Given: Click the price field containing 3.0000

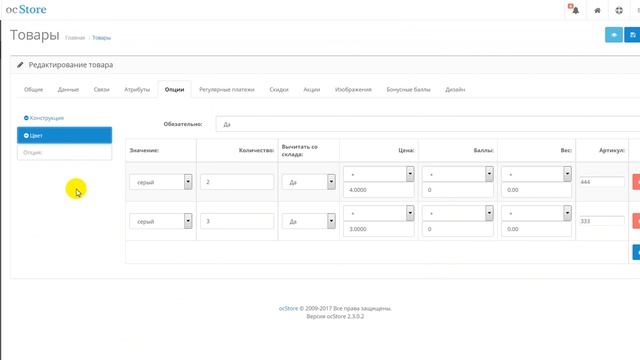Looking at the screenshot, I should (x=379, y=229).
